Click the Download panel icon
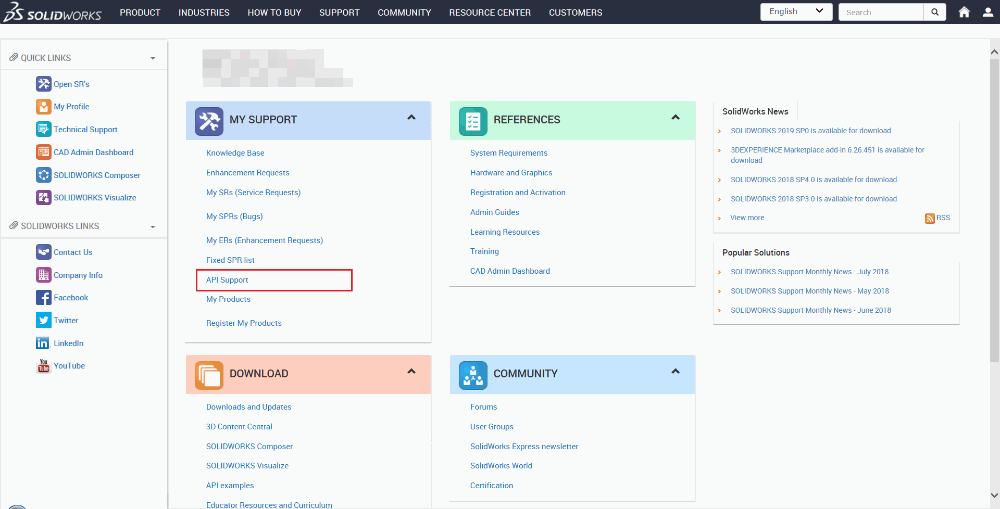 (209, 376)
